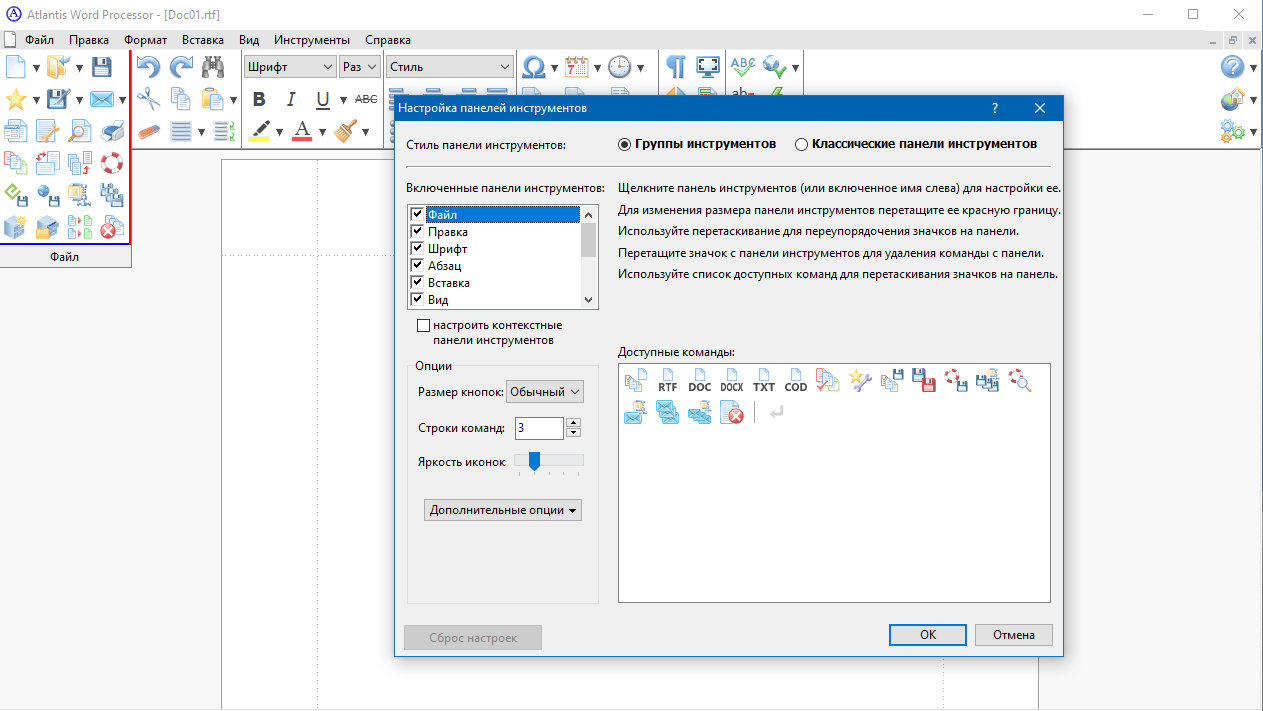This screenshot has width=1263, height=711.
Task: Select the scissors Cut icon
Action: 148,99
